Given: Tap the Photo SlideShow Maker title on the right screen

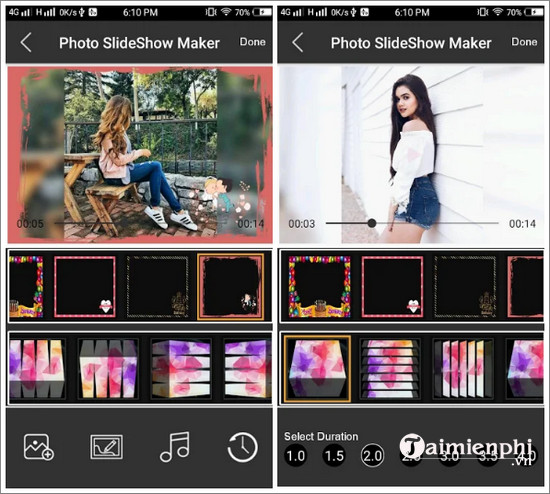Looking at the screenshot, I should [x=411, y=43].
